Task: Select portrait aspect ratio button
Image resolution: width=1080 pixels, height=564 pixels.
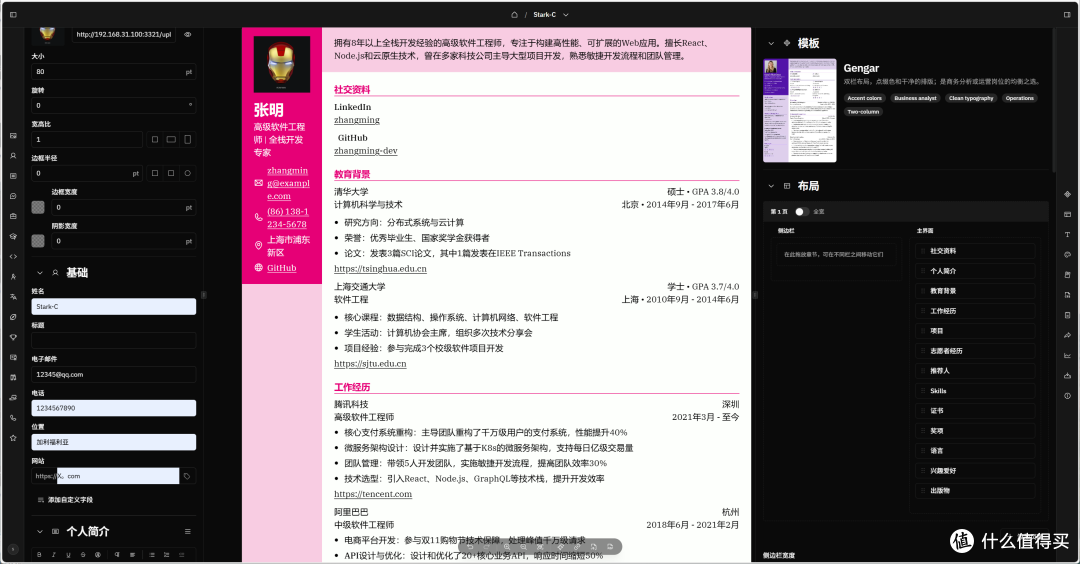Action: click(187, 139)
